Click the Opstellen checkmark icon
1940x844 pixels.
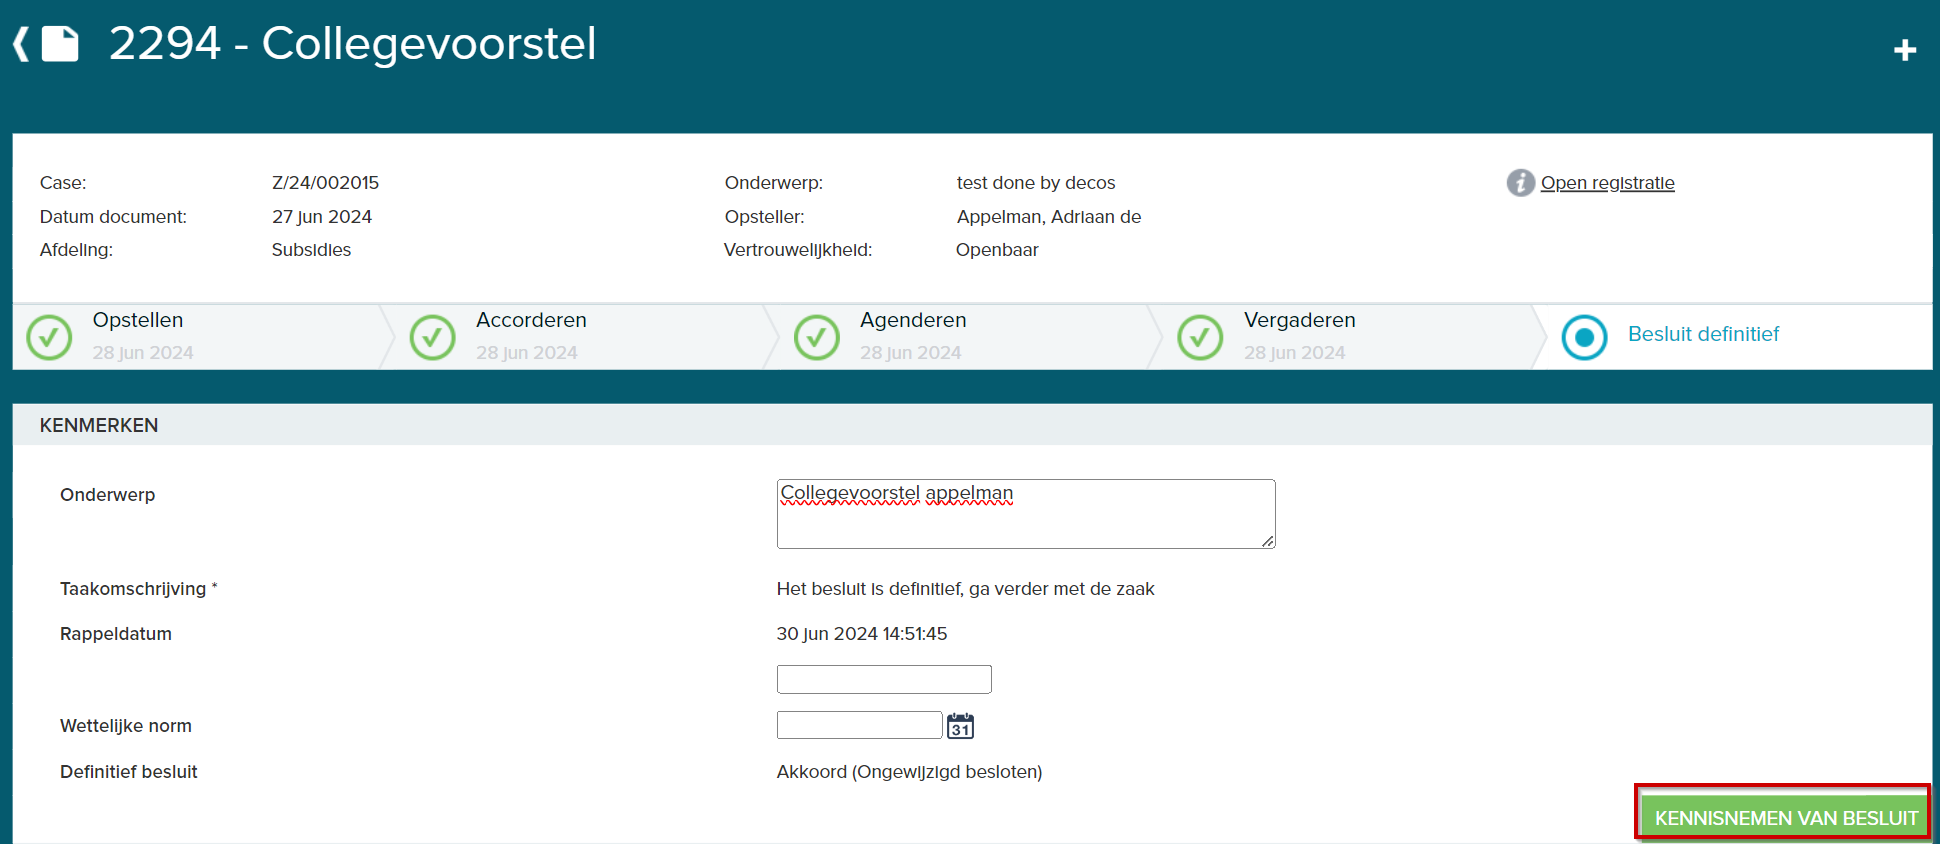(49, 338)
